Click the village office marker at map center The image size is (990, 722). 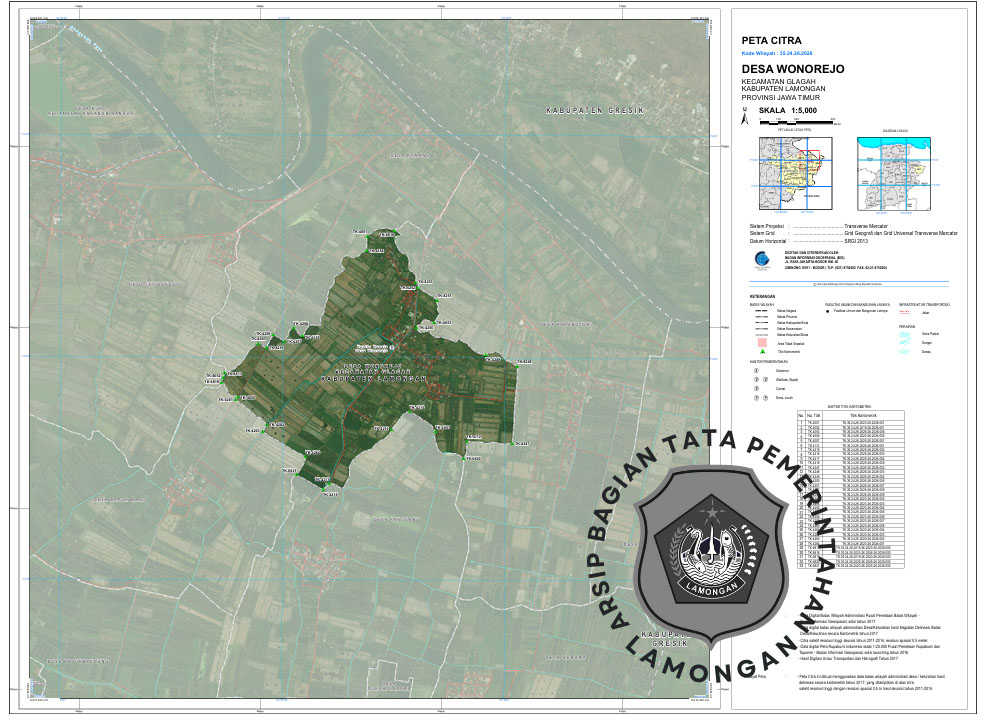tap(391, 346)
